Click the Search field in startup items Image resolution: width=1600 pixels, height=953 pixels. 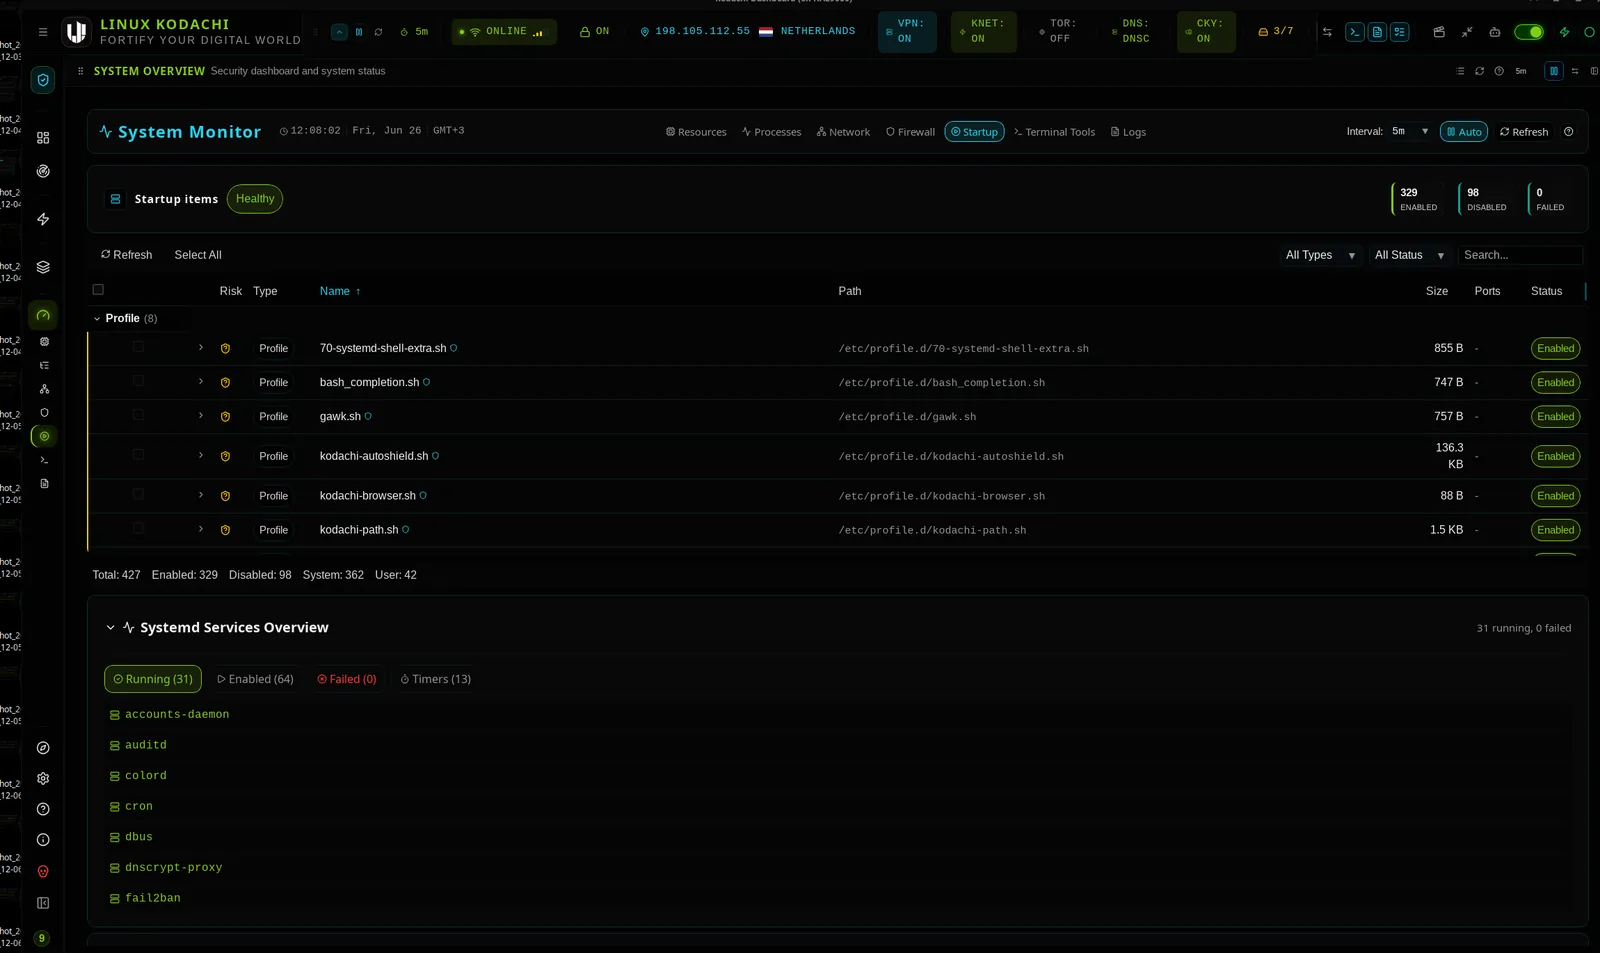click(1520, 255)
